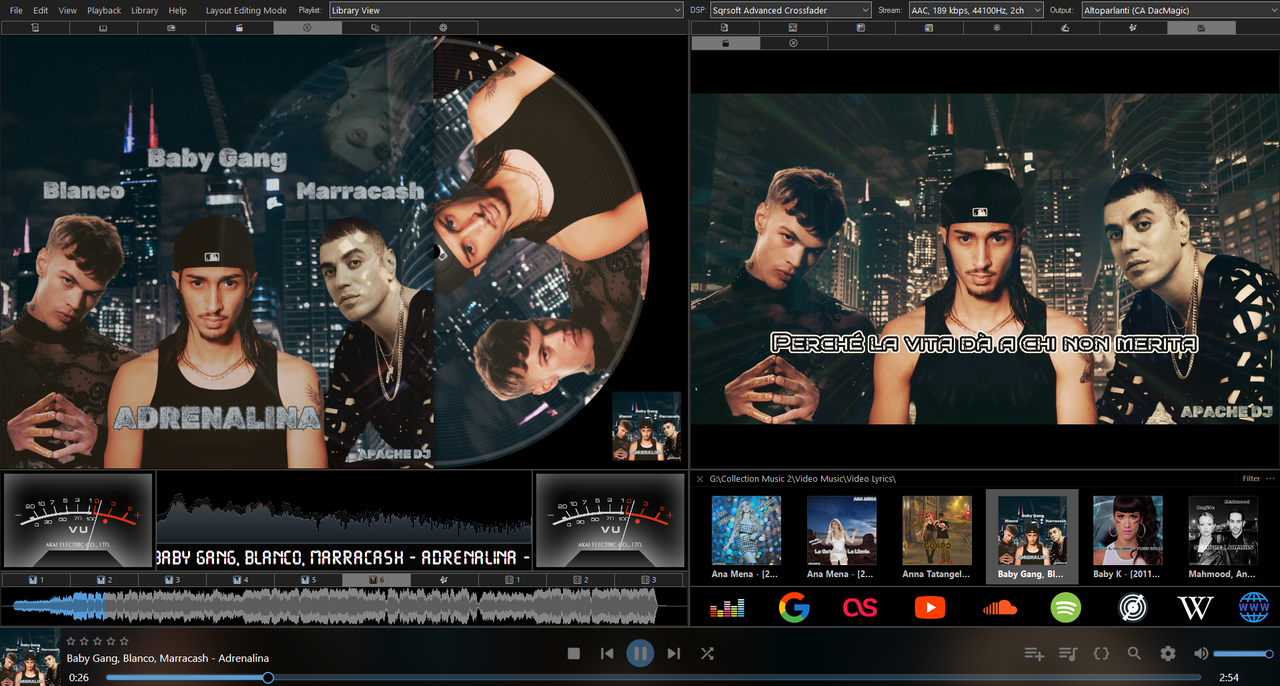This screenshot has height=686, width=1280.
Task: Select the Mahmood thumbnail
Action: coord(1223,537)
